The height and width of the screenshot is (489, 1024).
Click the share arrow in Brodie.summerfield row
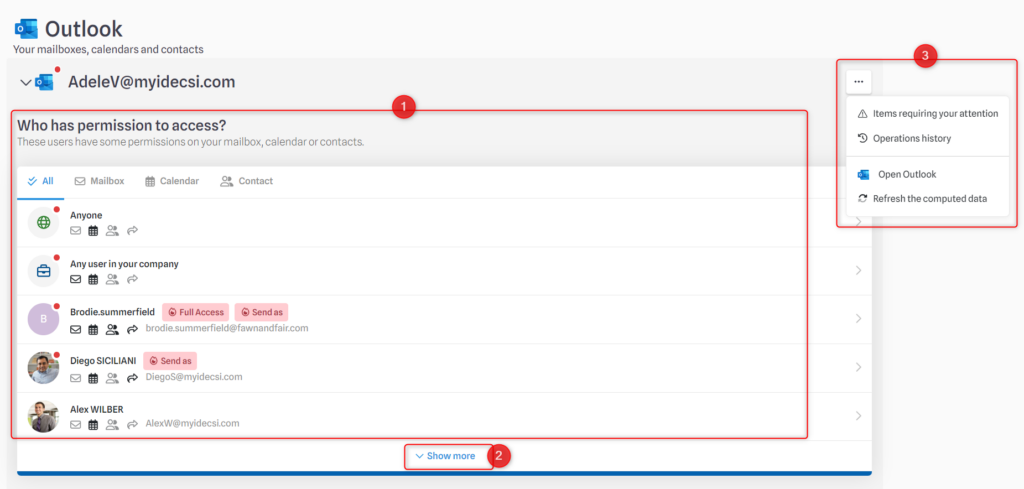132,330
